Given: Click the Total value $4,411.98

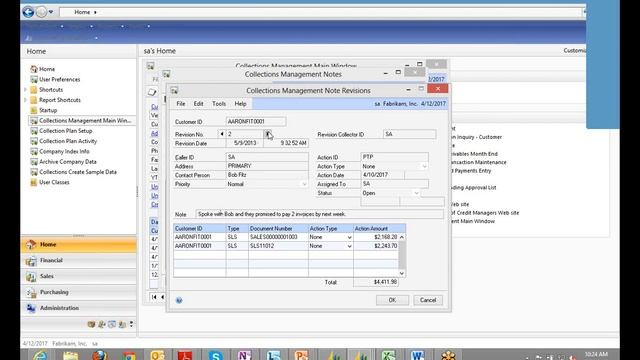Looking at the screenshot, I should 376,282.
